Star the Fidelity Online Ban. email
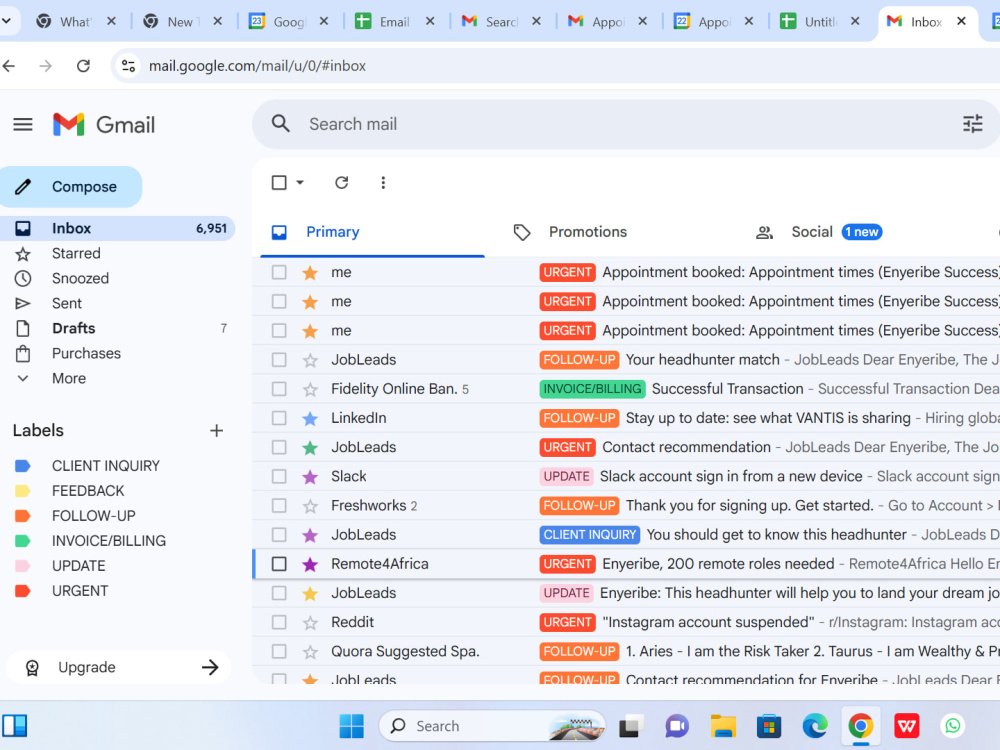 pos(310,389)
